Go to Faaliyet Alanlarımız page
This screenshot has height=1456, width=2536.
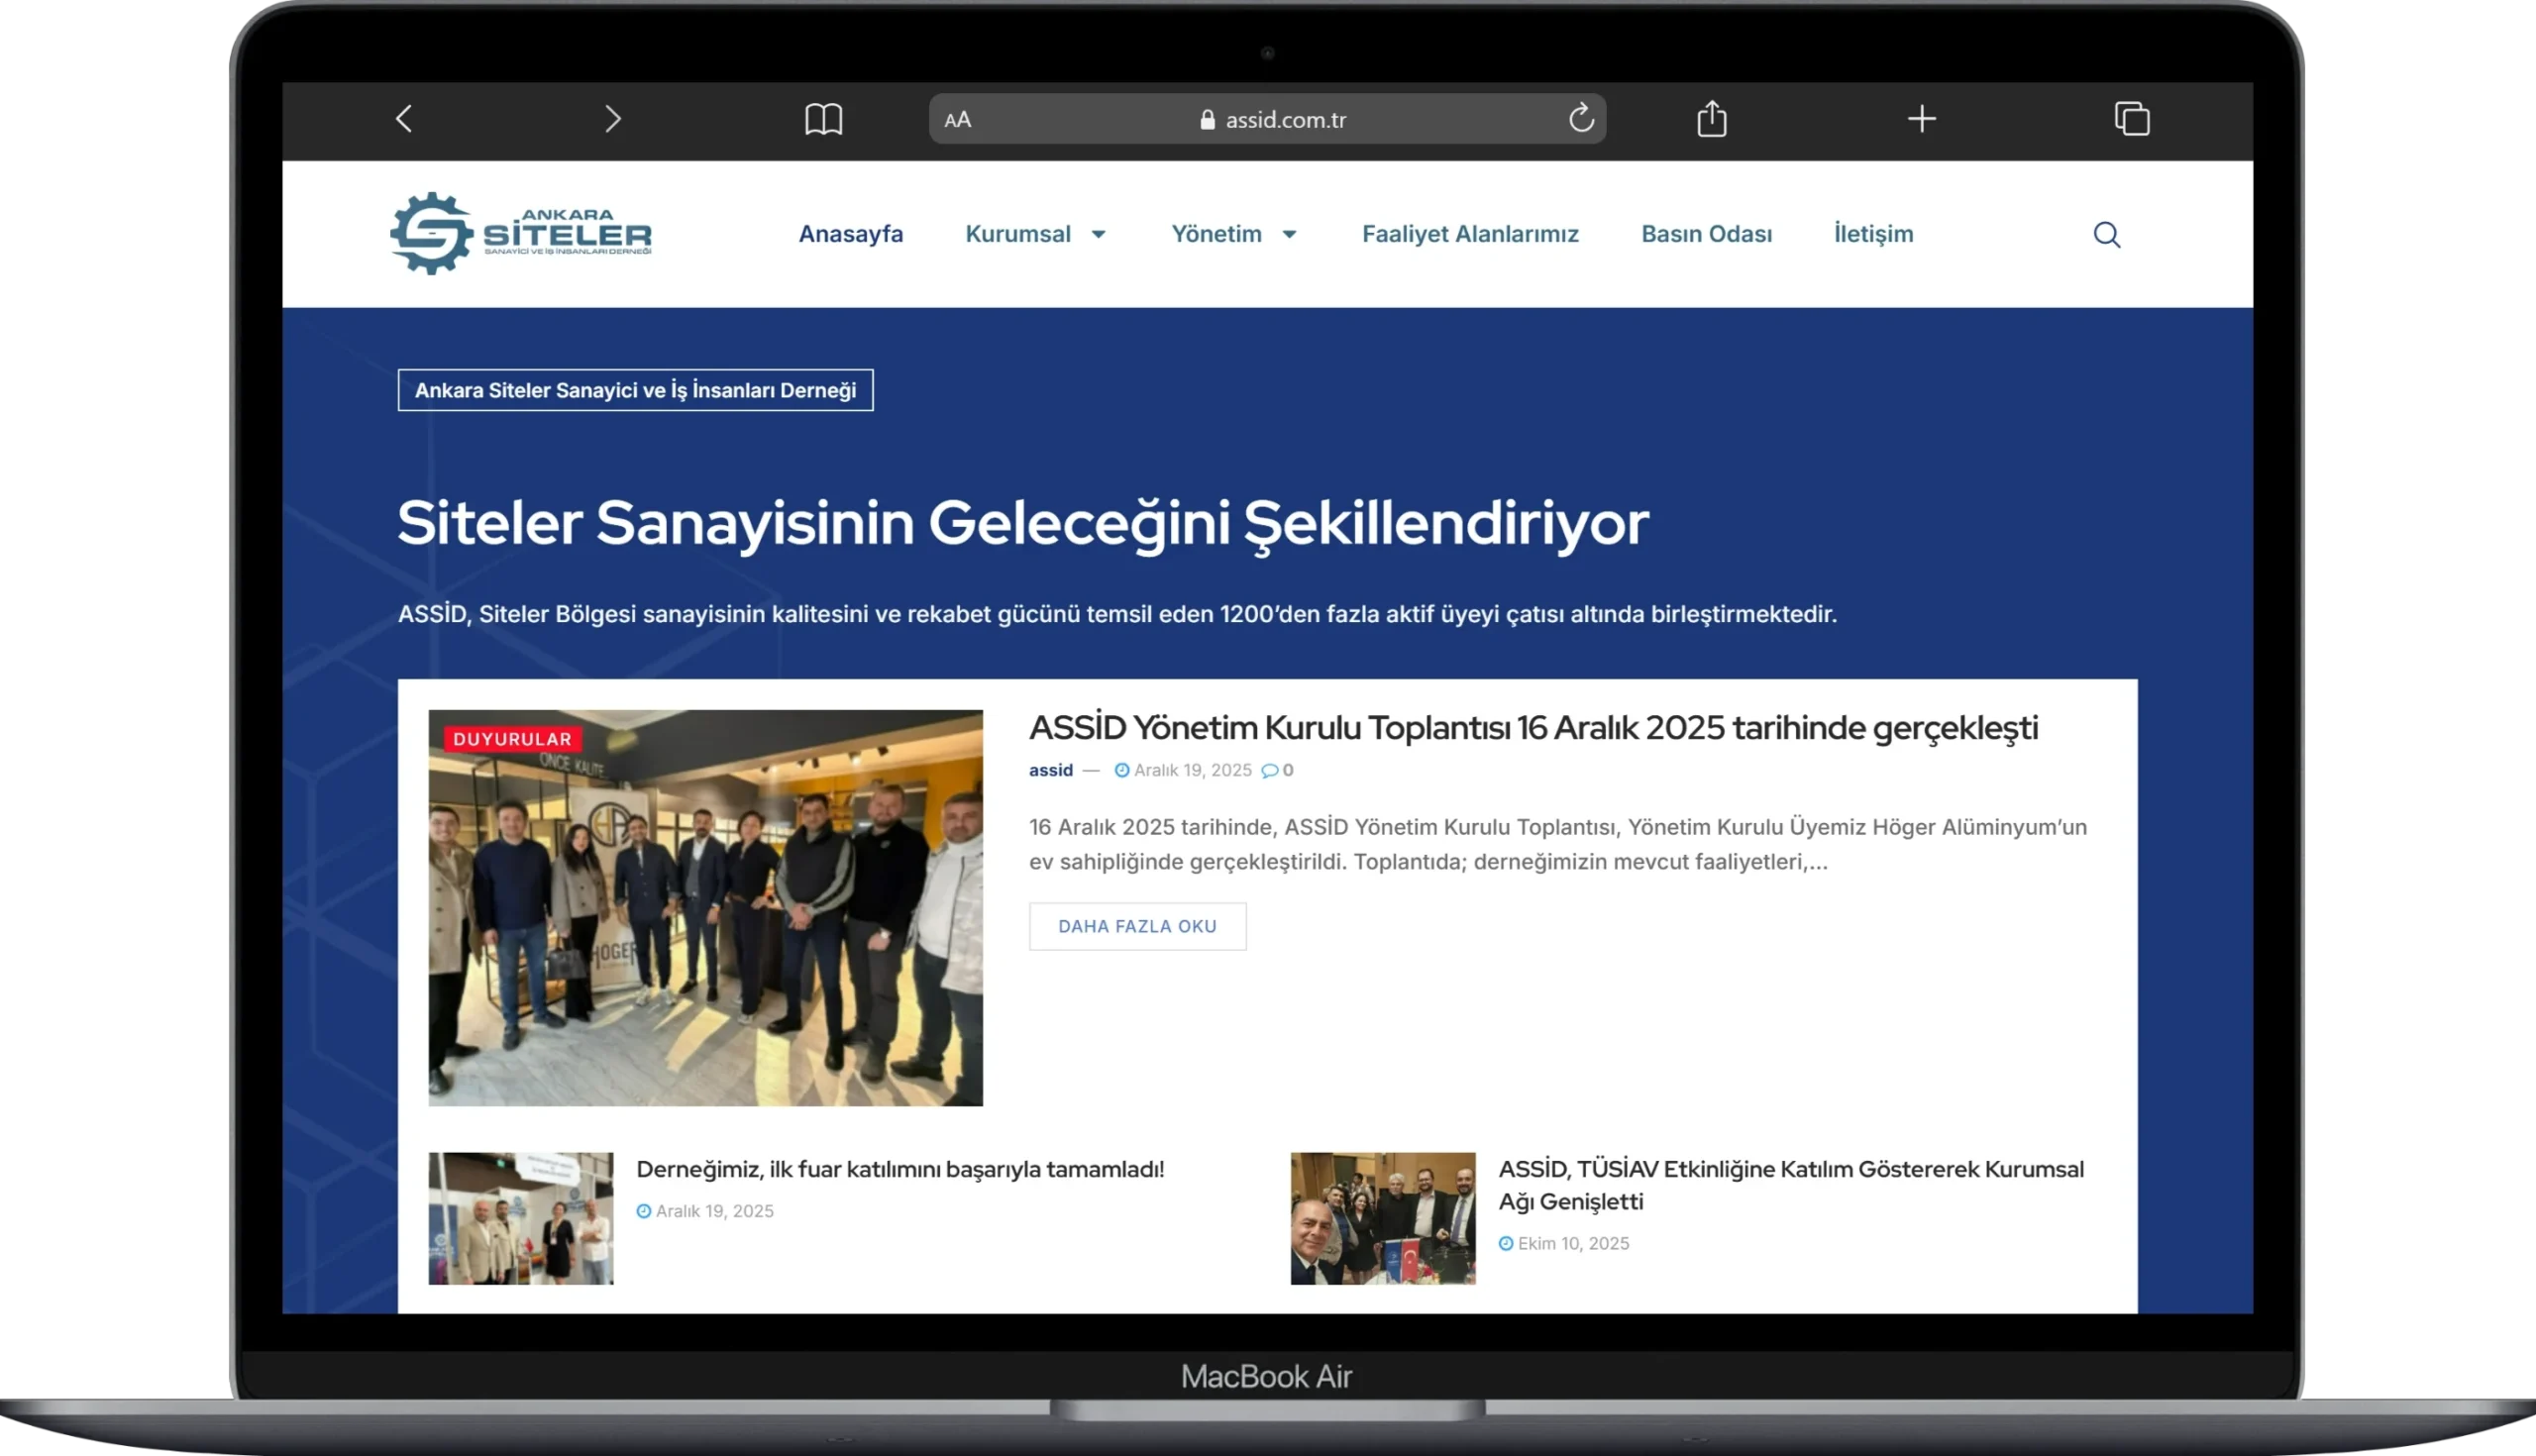1470,234
